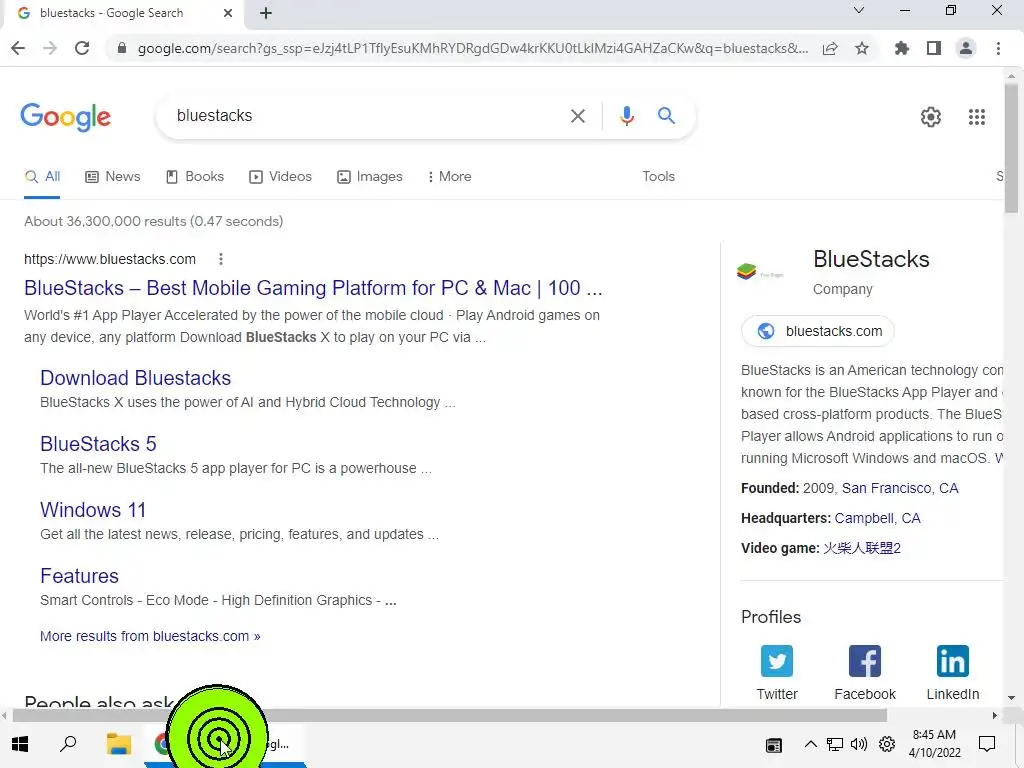1024x768 pixels.
Task: Open the BlueStacks 5 sitelink
Action: [x=98, y=444]
